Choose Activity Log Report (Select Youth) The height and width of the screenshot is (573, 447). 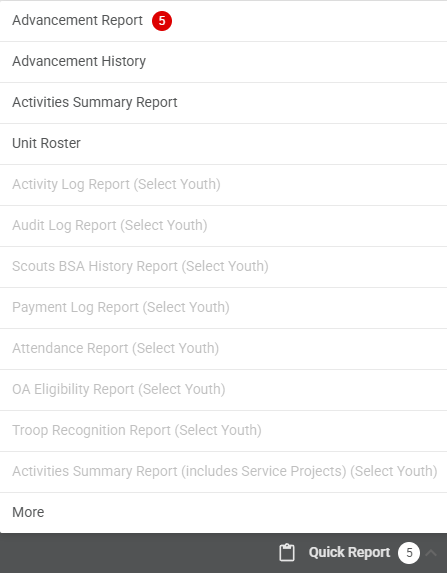click(223, 185)
